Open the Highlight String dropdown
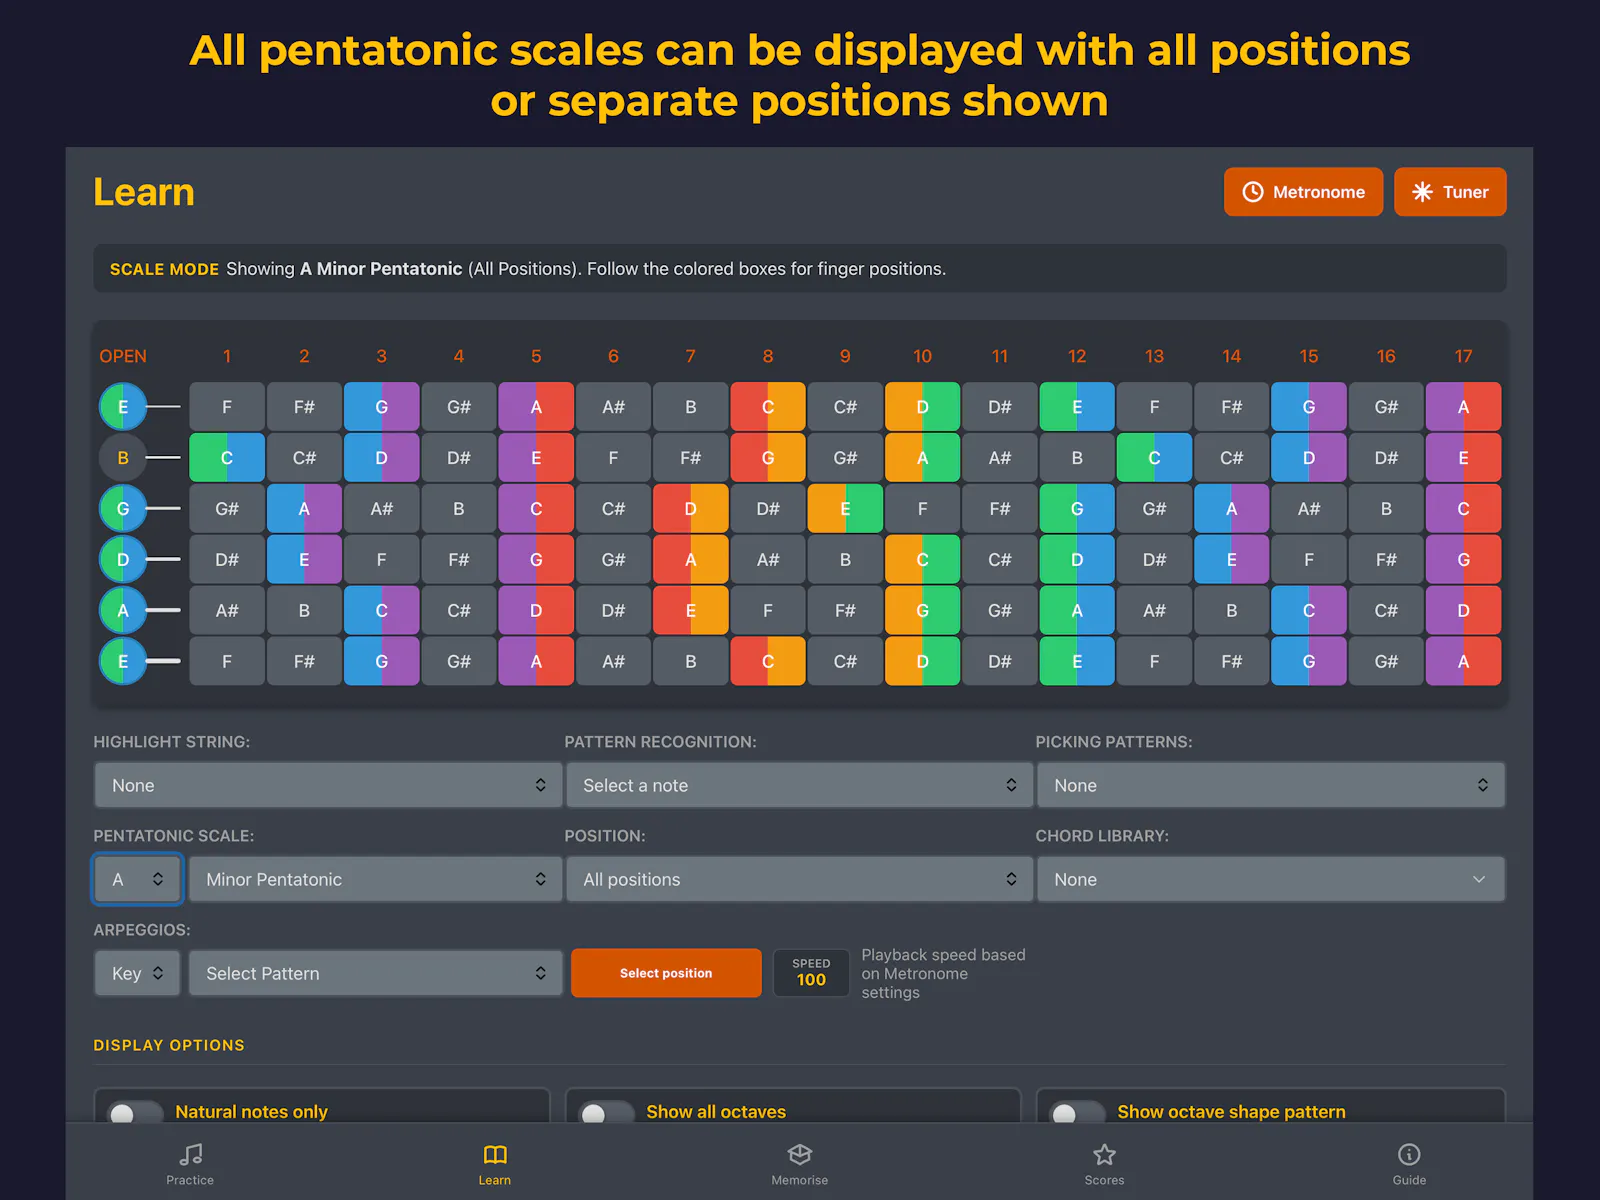Viewport: 1600px width, 1200px height. (328, 785)
